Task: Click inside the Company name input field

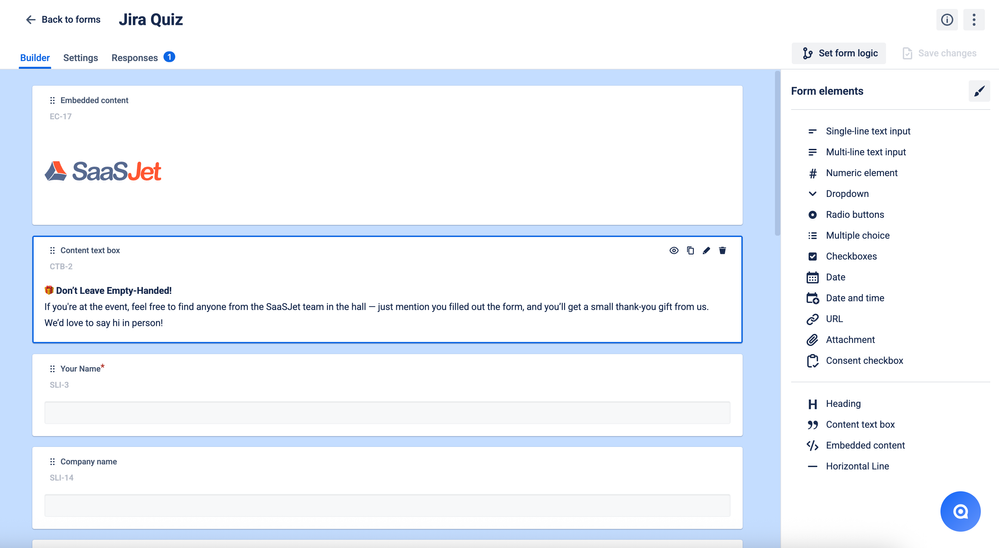Action: click(387, 505)
